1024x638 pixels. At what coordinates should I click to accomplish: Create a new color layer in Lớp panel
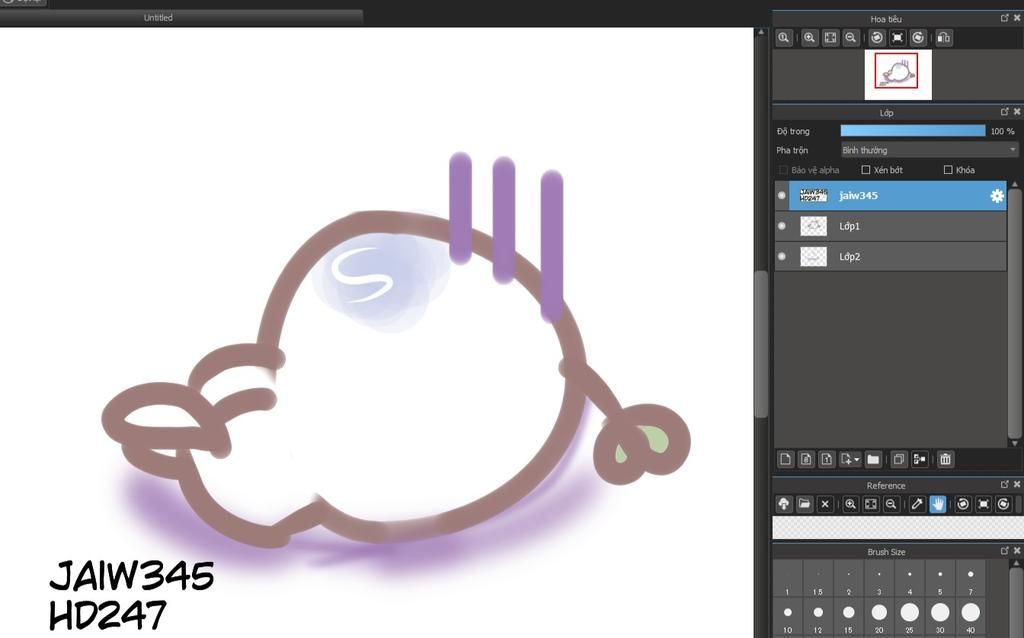786,459
